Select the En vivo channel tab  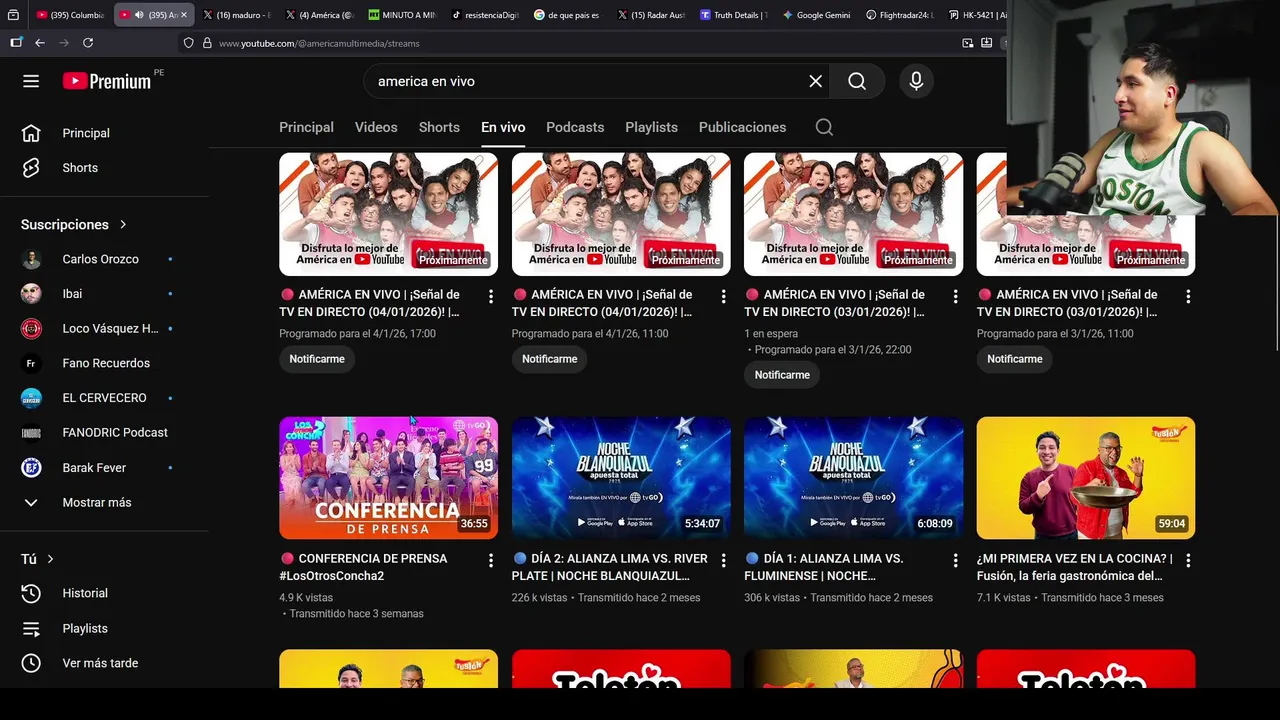pyautogui.click(x=503, y=127)
